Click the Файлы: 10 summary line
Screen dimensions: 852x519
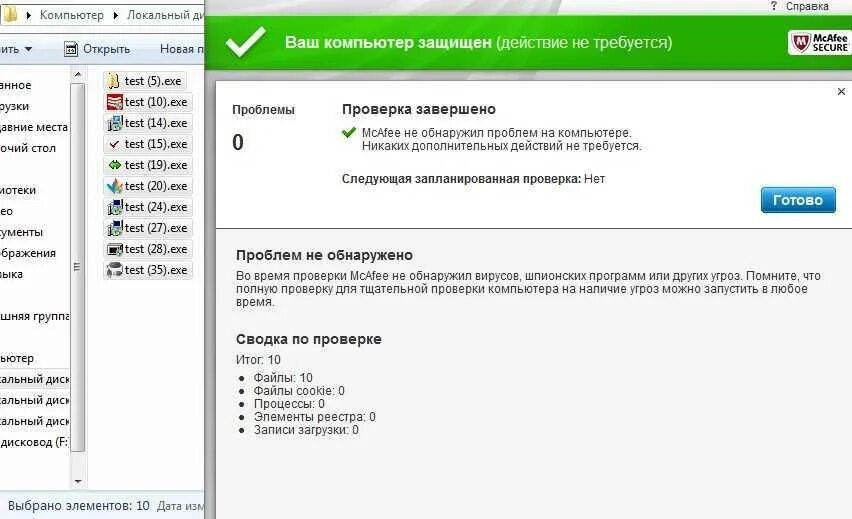(x=283, y=378)
